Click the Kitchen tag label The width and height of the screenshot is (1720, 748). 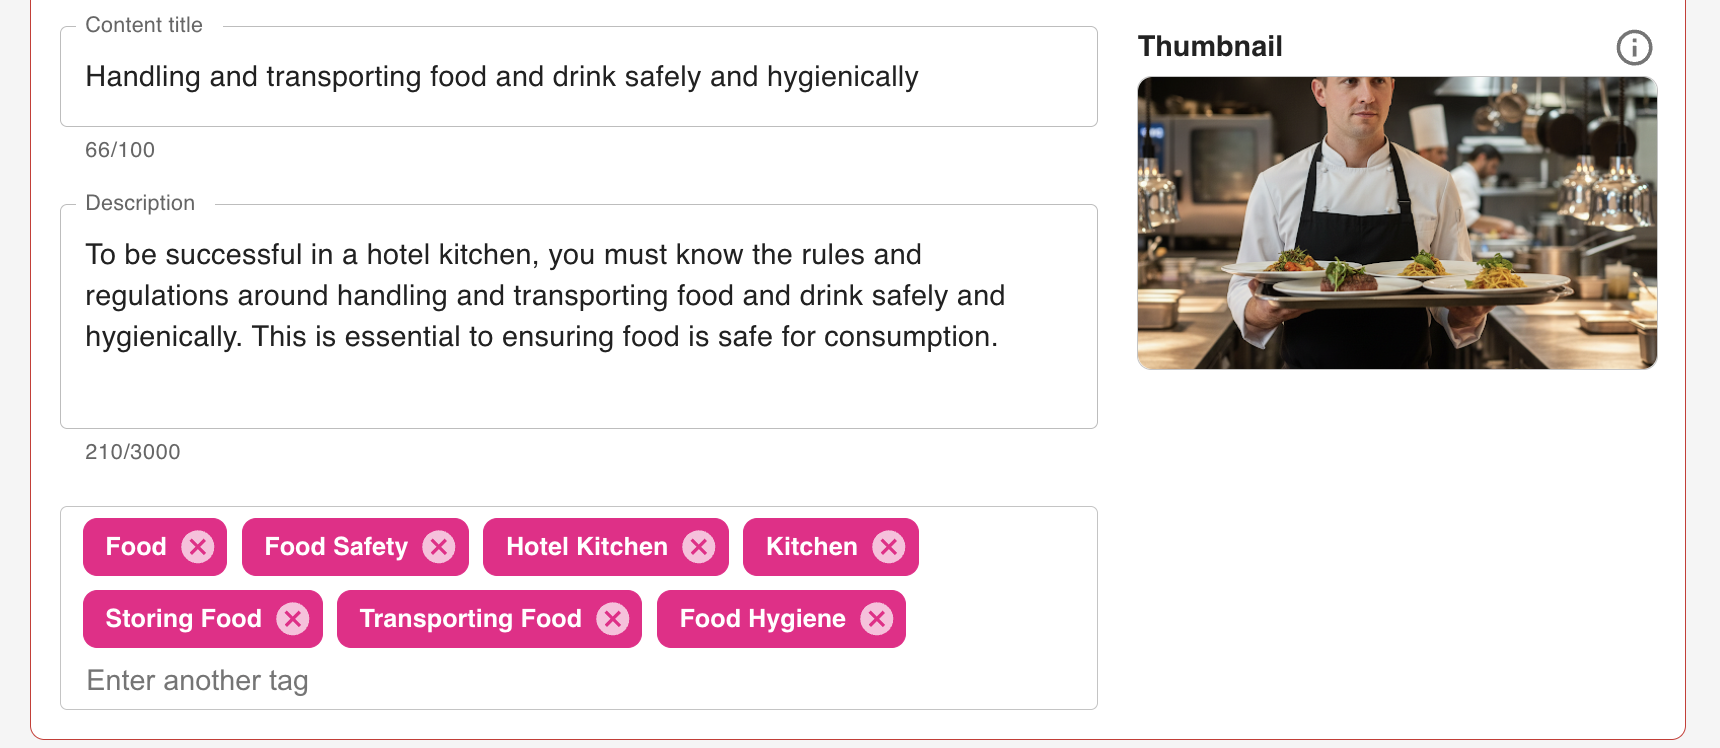tap(811, 547)
